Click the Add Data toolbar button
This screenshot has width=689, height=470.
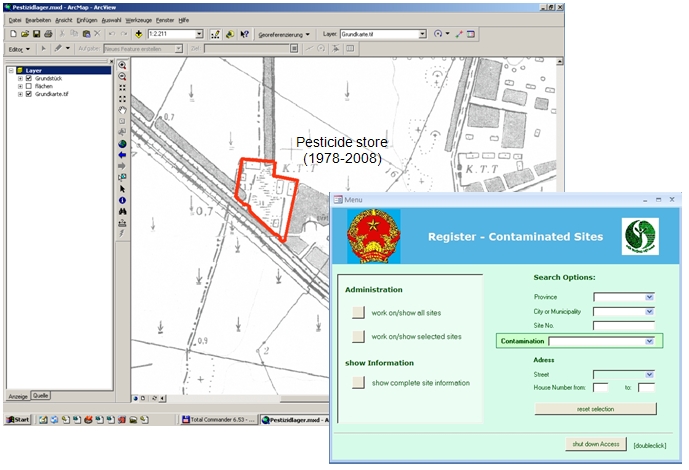coord(138,33)
